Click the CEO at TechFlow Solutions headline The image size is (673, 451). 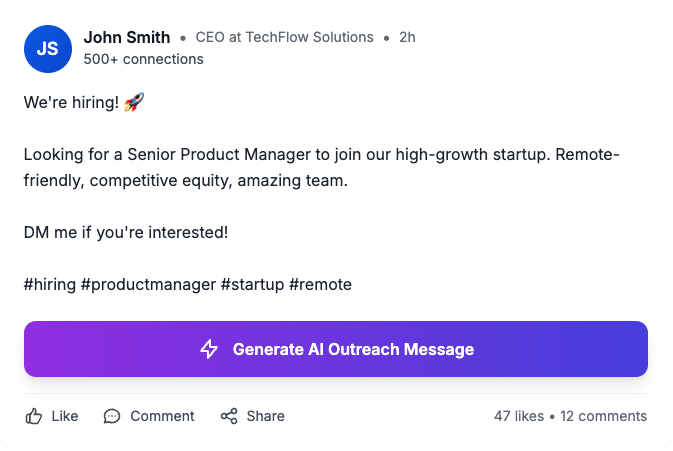(x=285, y=37)
